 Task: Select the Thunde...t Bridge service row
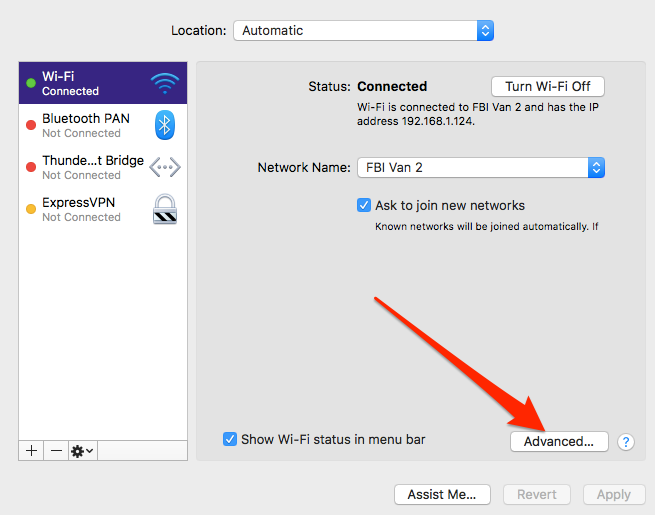tap(103, 167)
